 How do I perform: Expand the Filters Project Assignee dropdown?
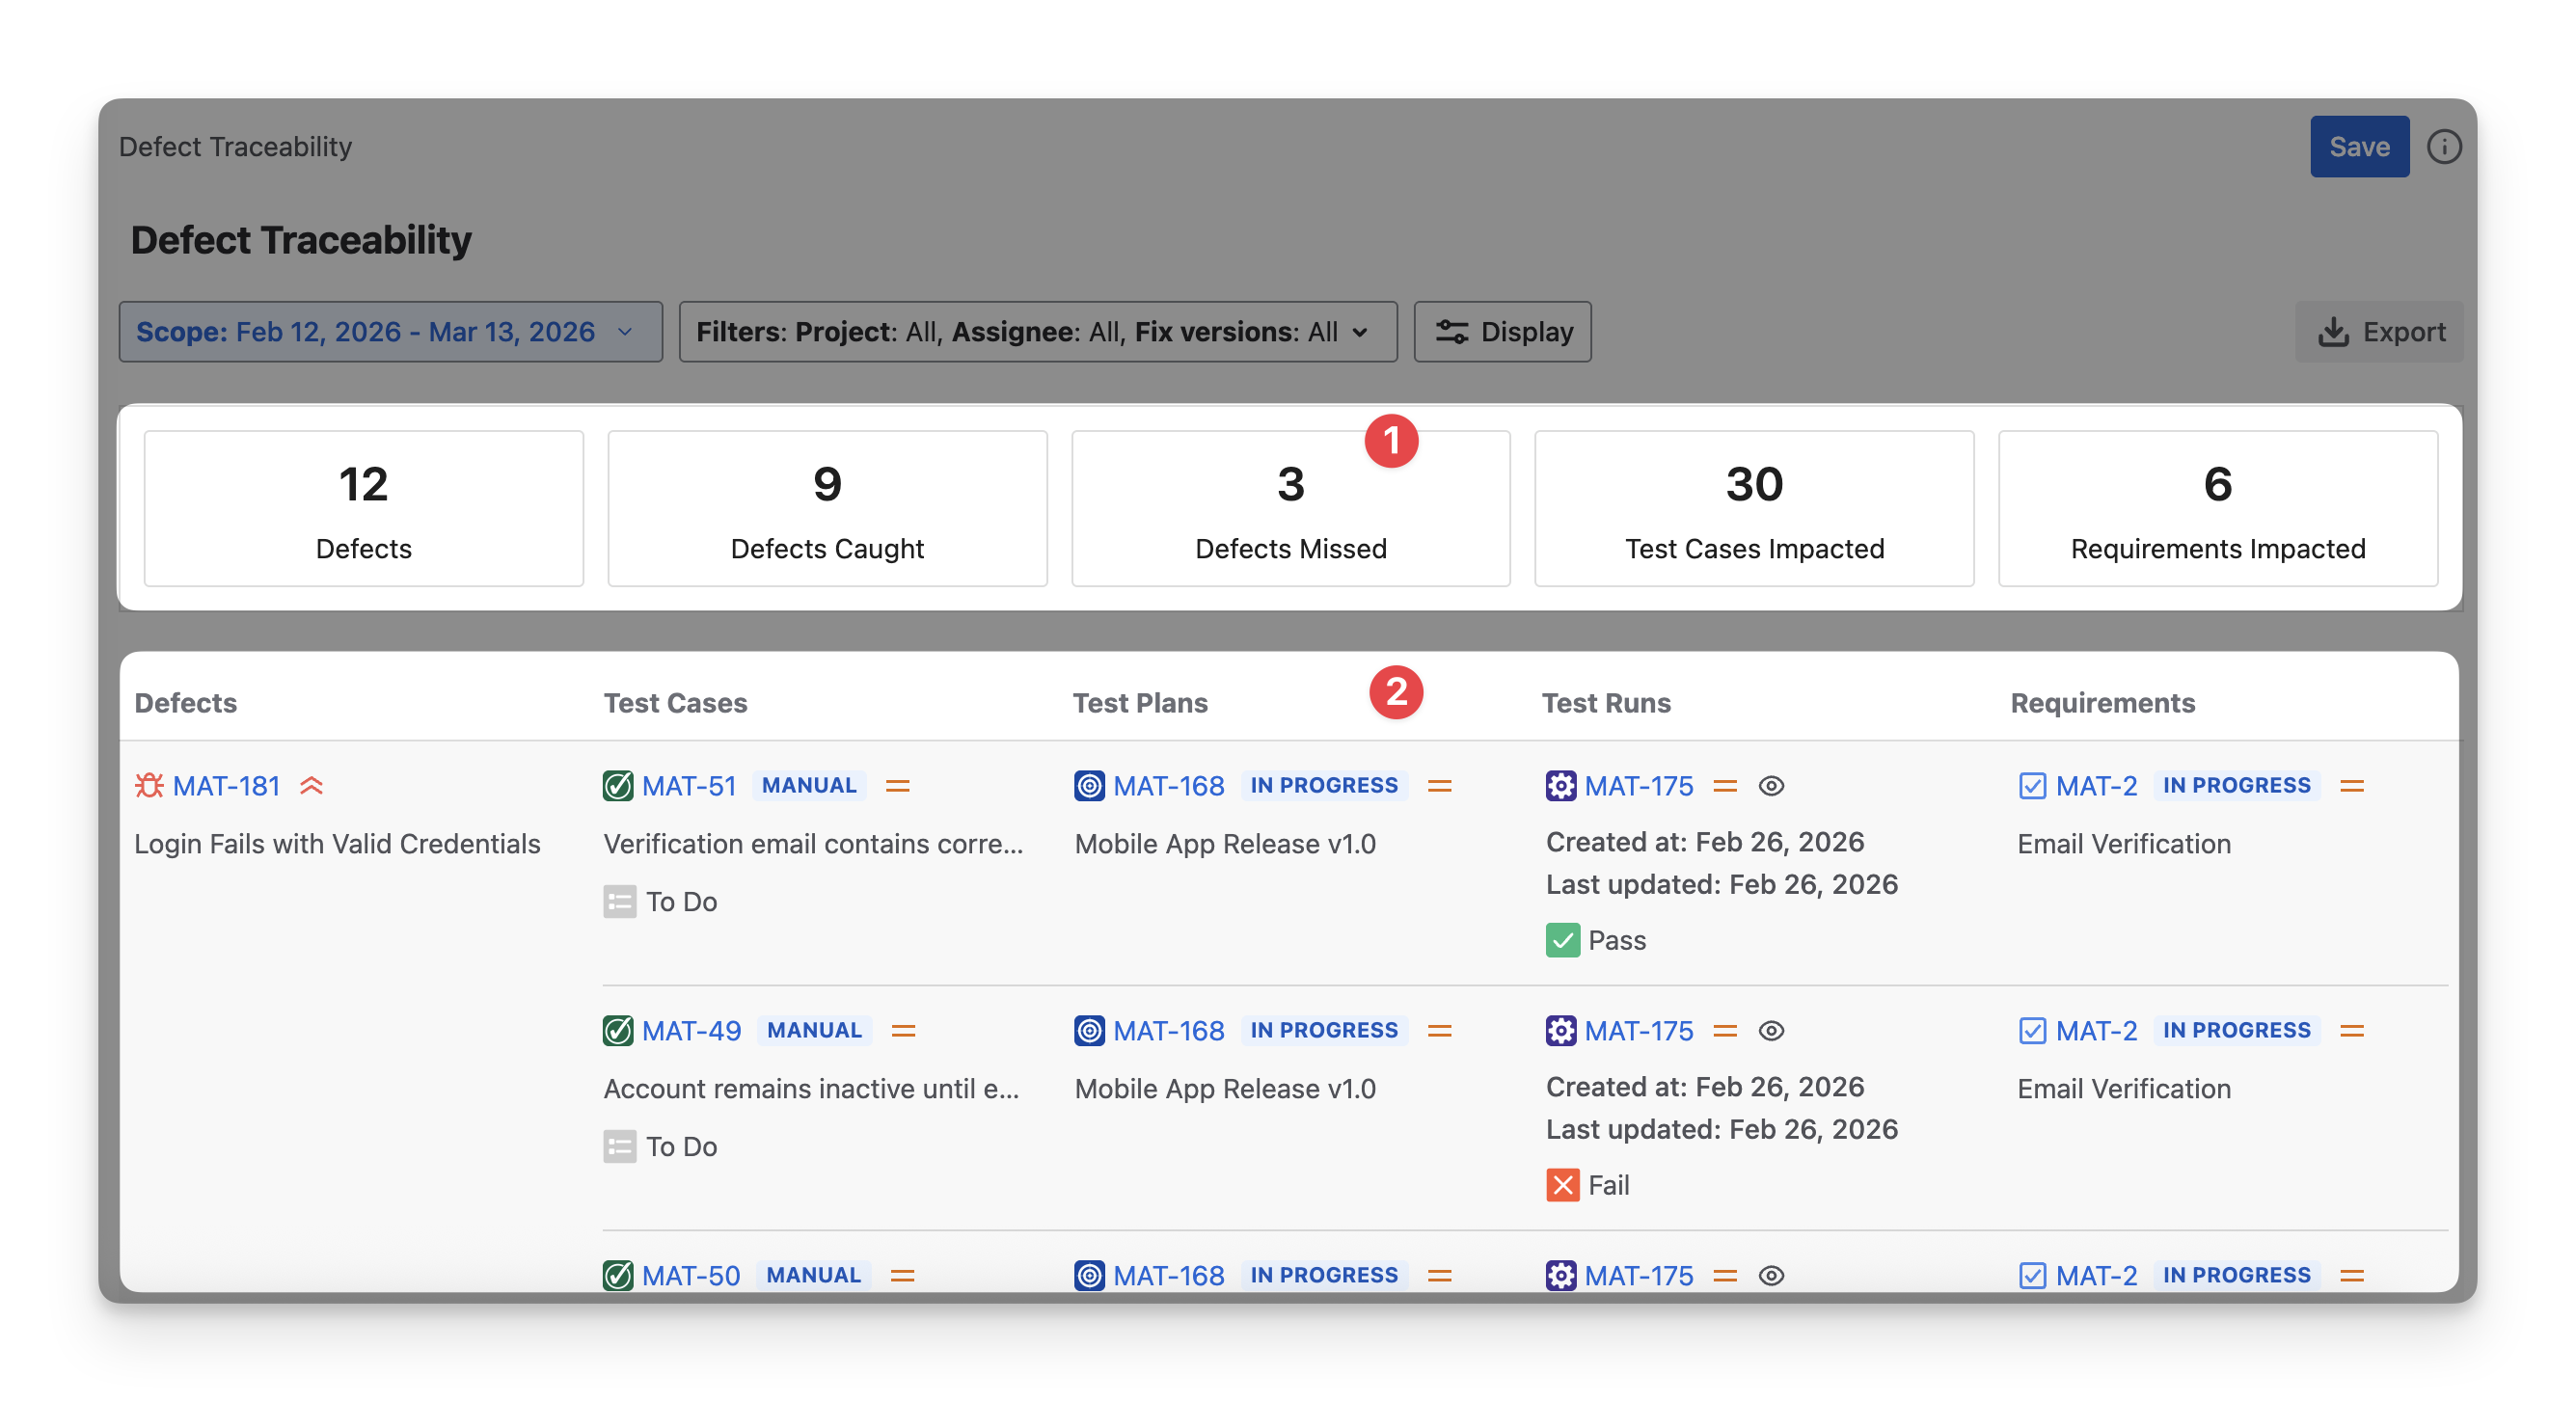point(1037,332)
